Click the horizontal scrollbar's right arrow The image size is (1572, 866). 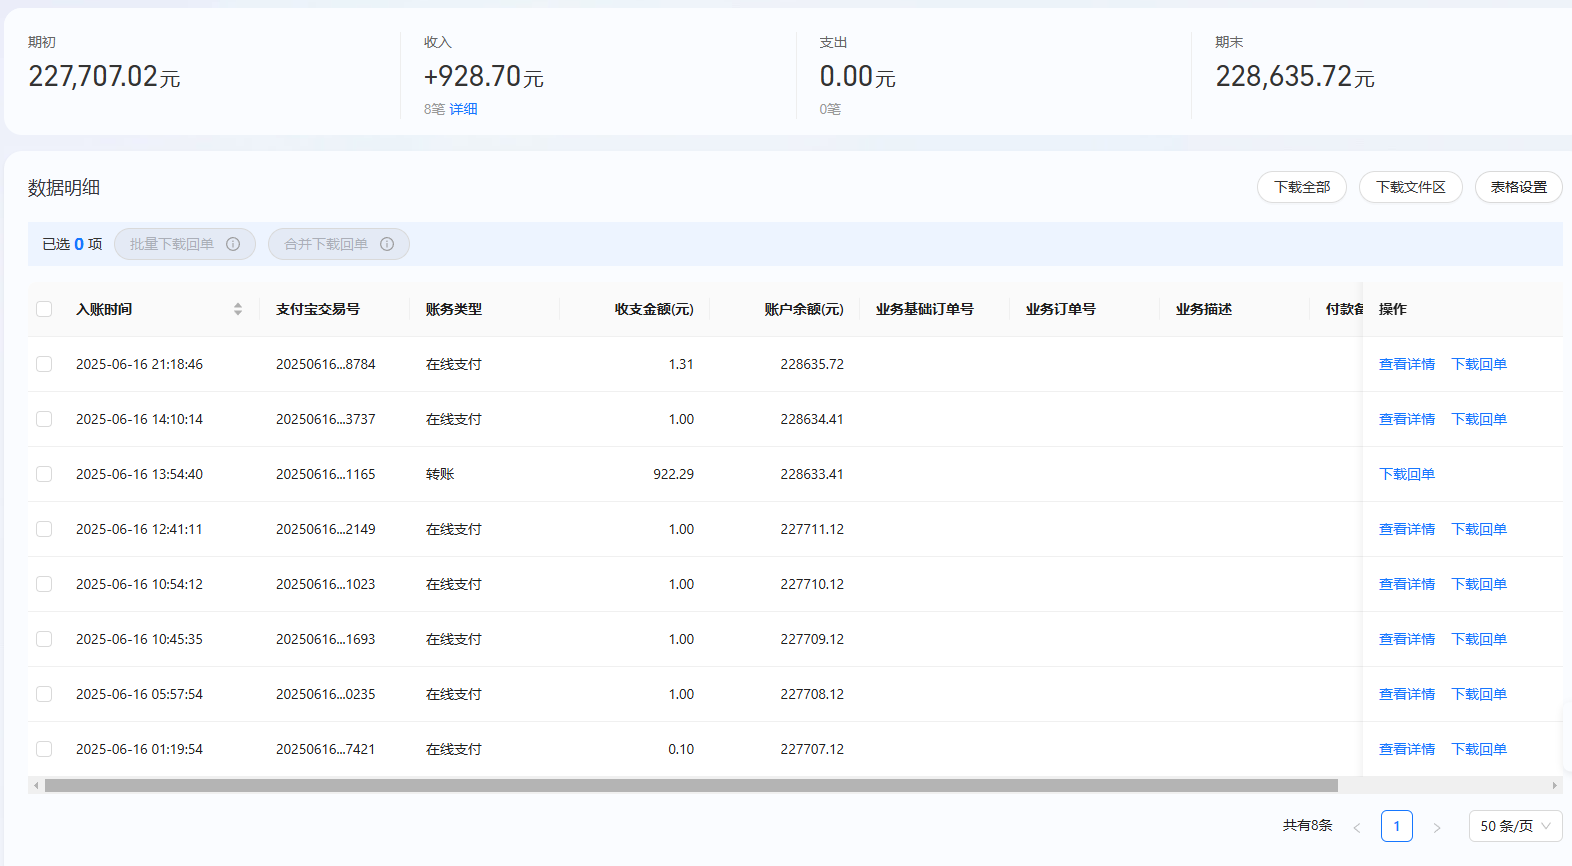[x=1554, y=786]
